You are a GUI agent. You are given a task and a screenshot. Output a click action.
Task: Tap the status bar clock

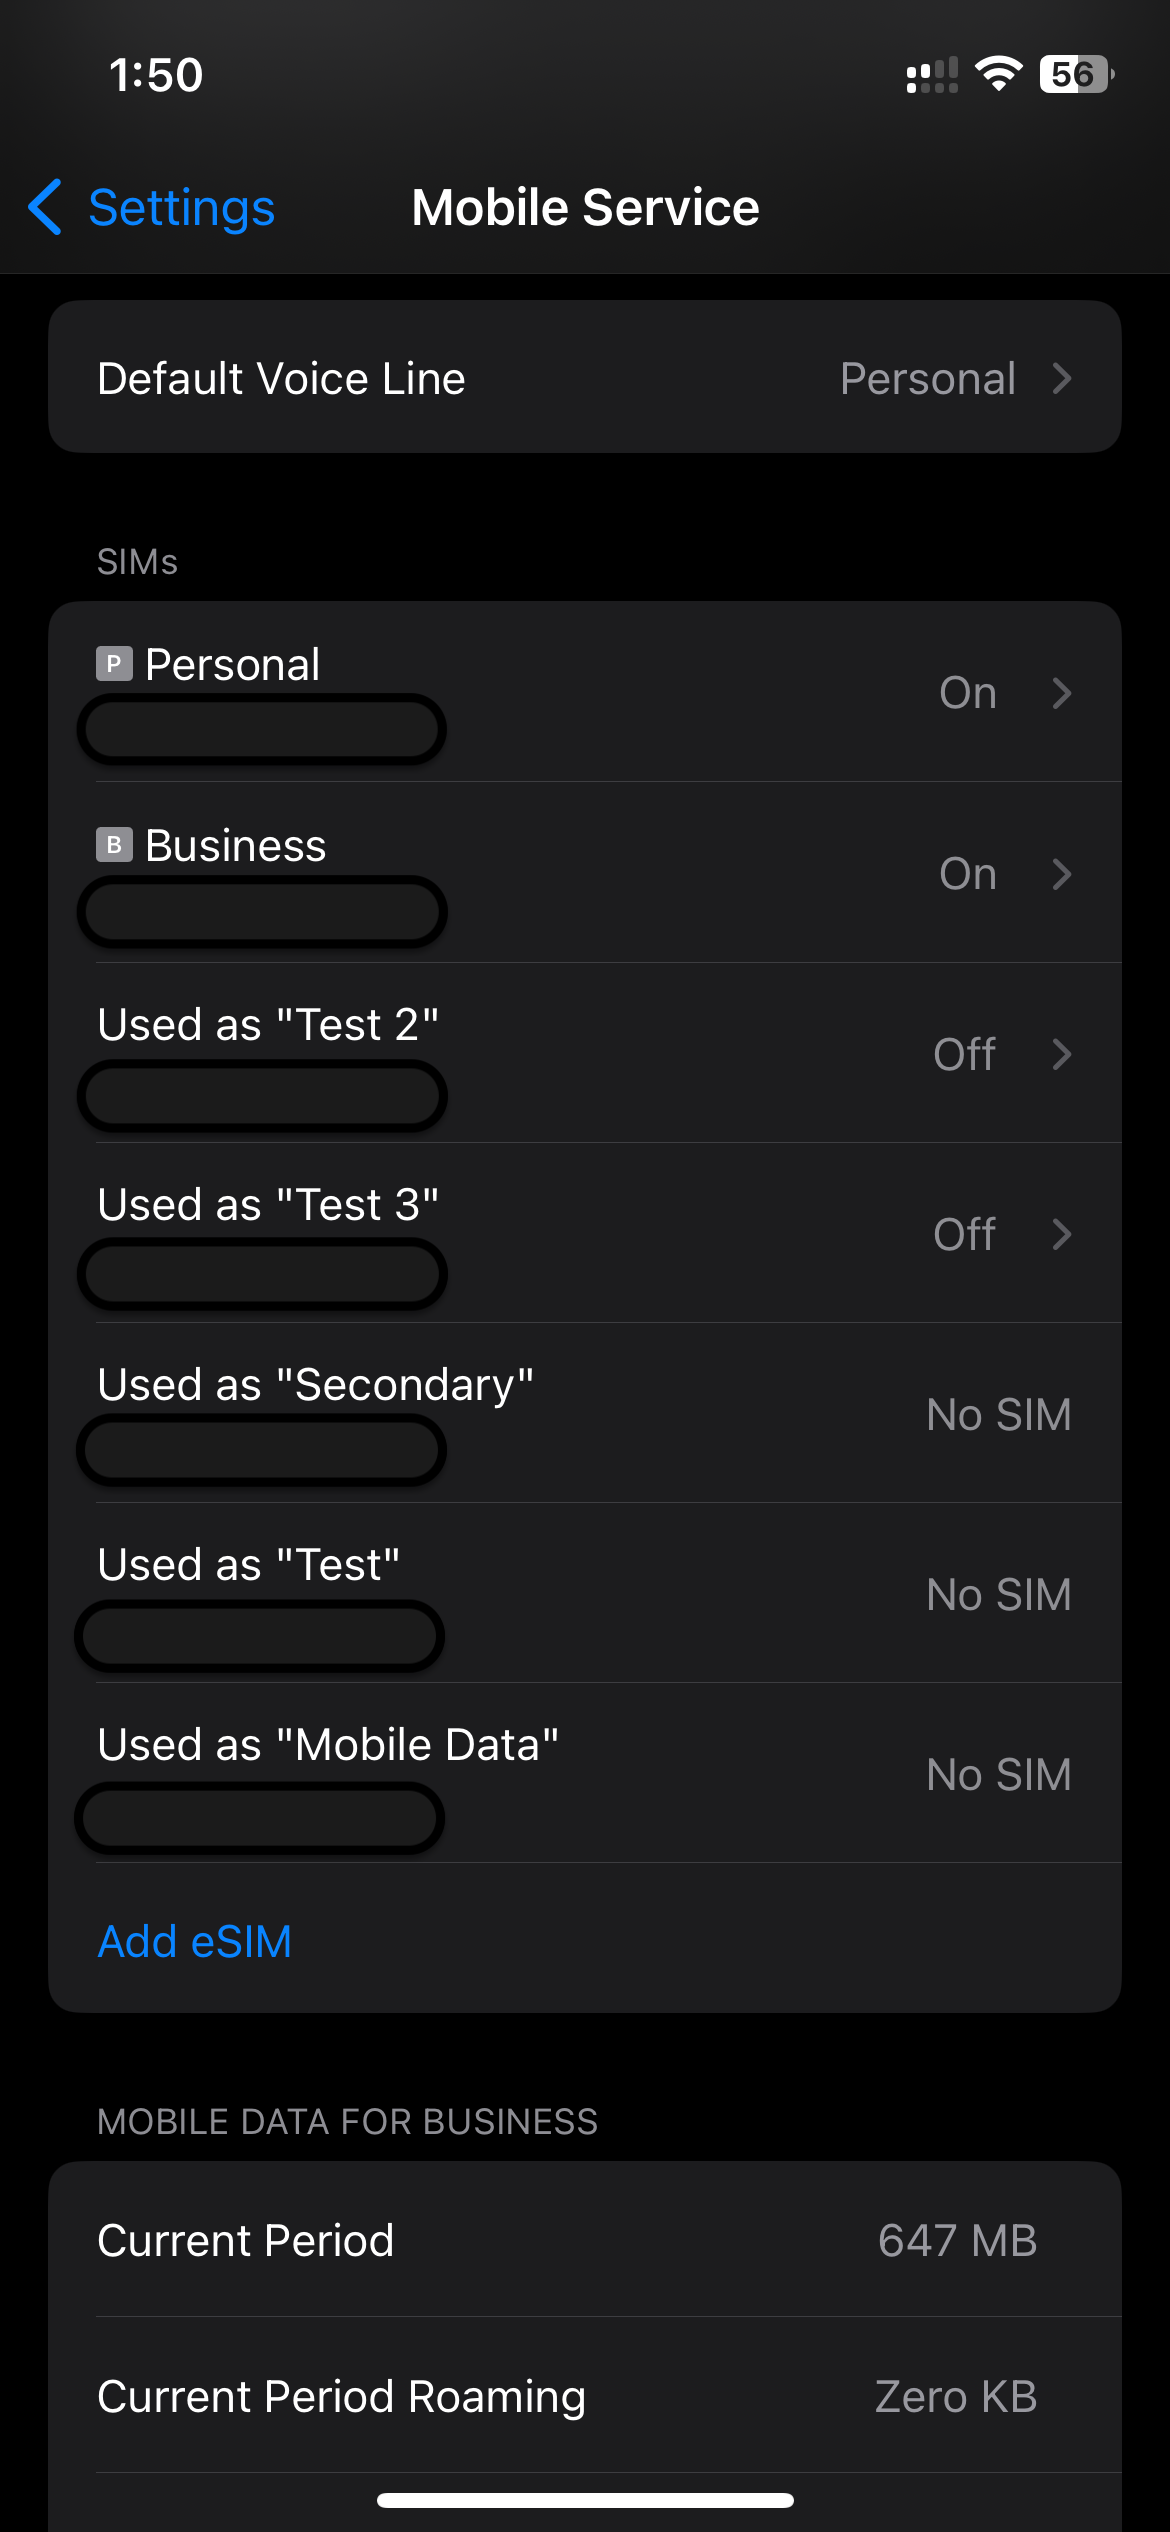coord(156,76)
